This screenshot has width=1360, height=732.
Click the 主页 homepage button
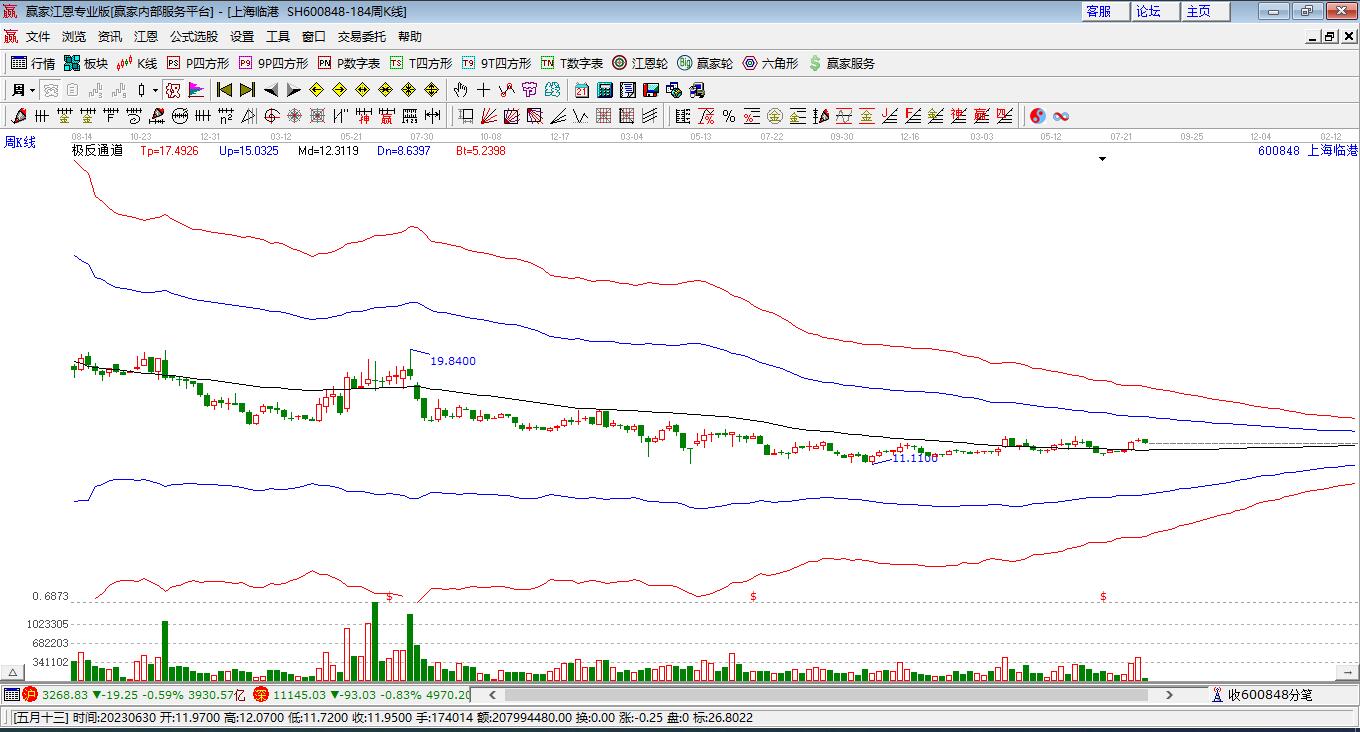coord(1205,11)
